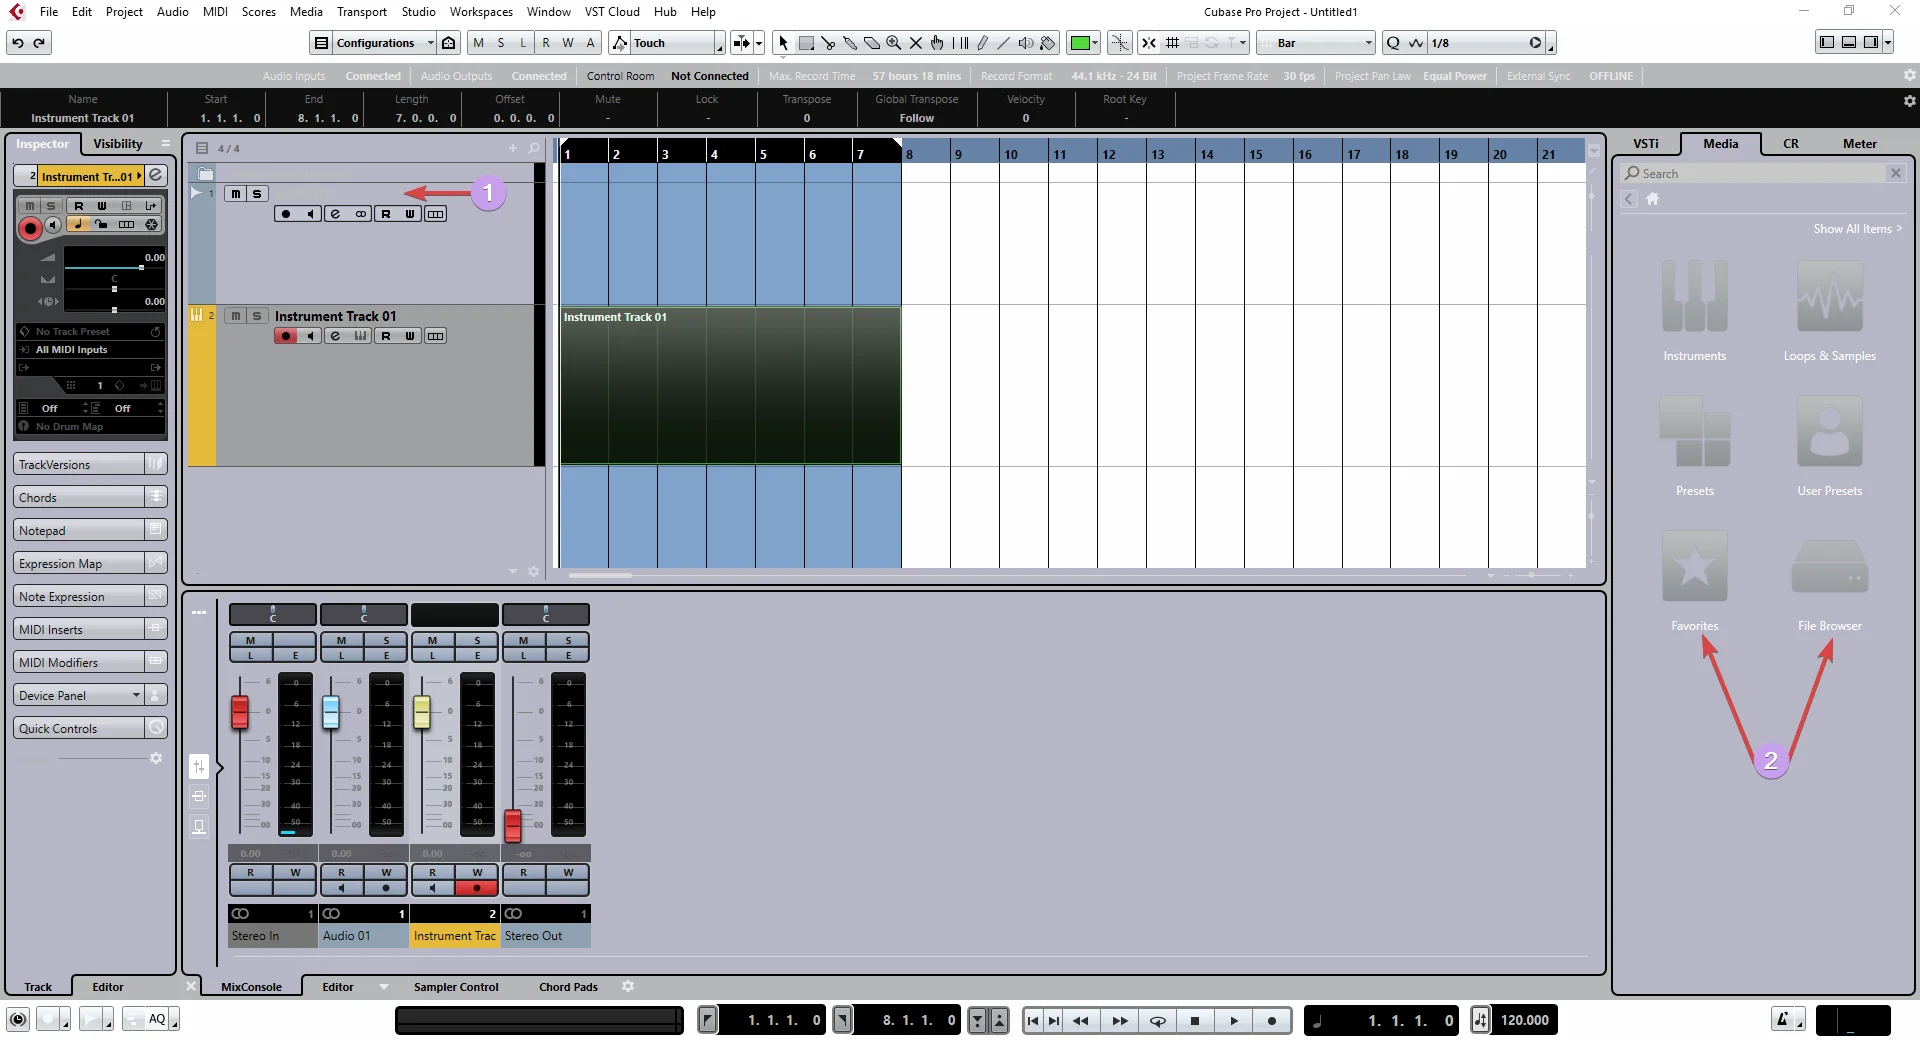Click the media rack home icon
The height and width of the screenshot is (1040, 1920).
[1652, 199]
